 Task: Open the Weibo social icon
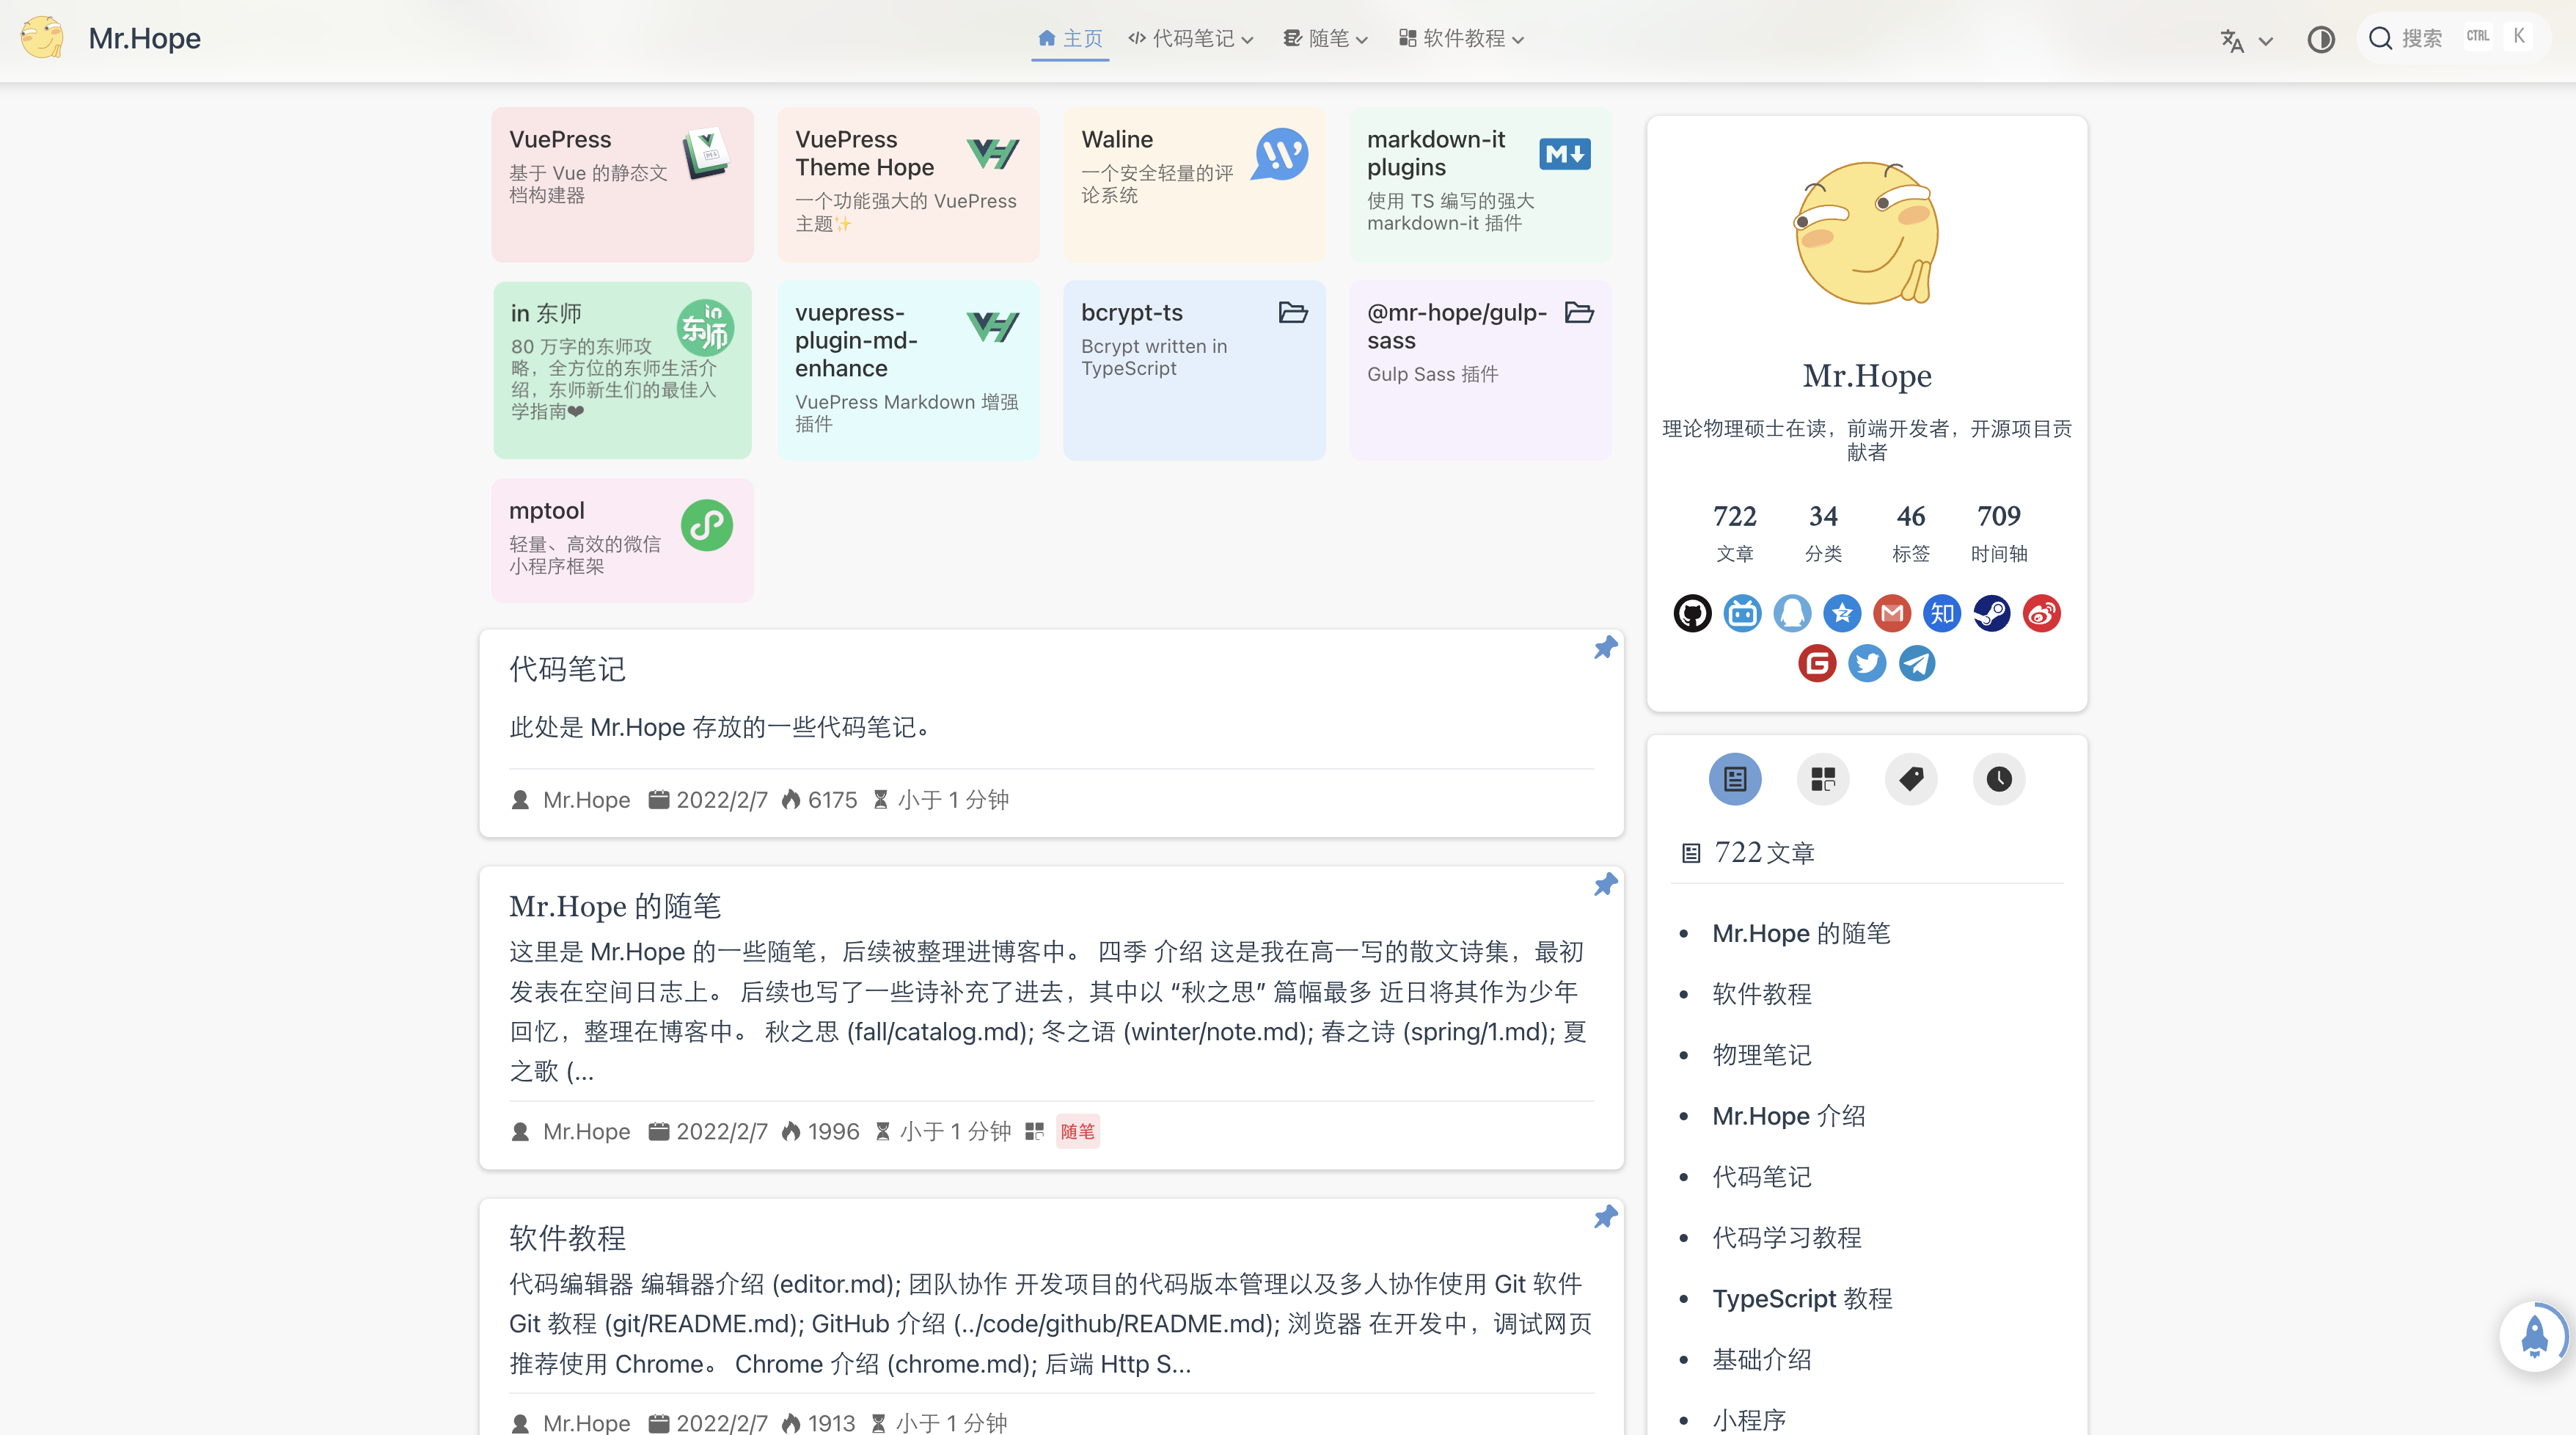click(x=2042, y=613)
